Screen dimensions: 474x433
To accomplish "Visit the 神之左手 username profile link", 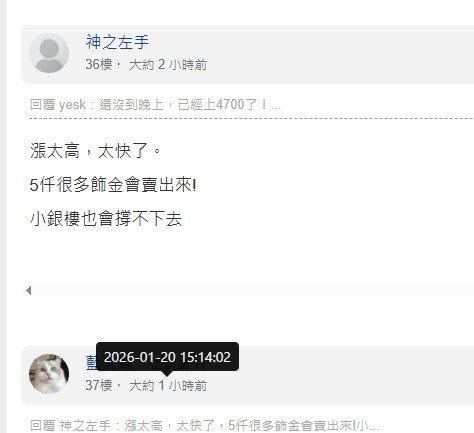I will (117, 42).
